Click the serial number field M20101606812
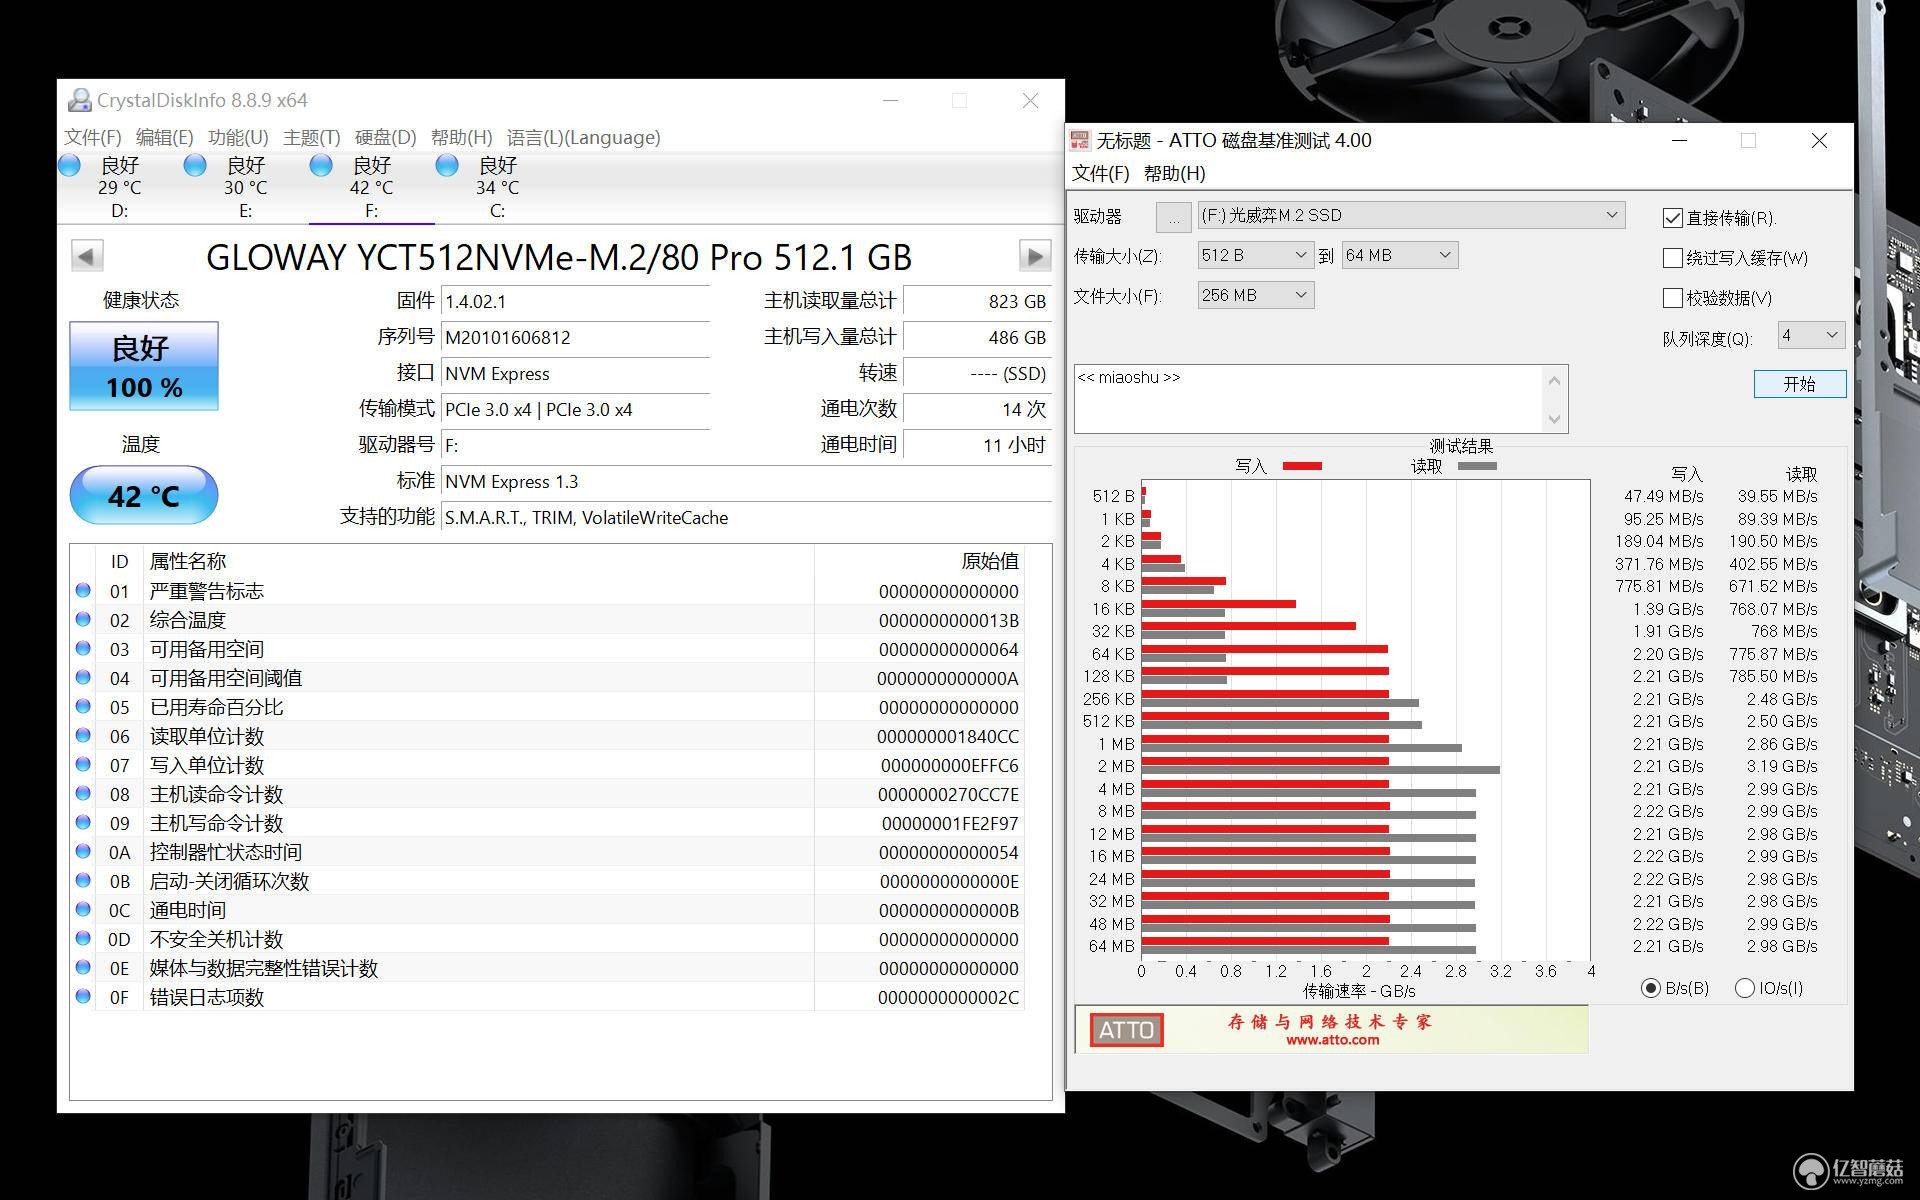 pyautogui.click(x=575, y=337)
